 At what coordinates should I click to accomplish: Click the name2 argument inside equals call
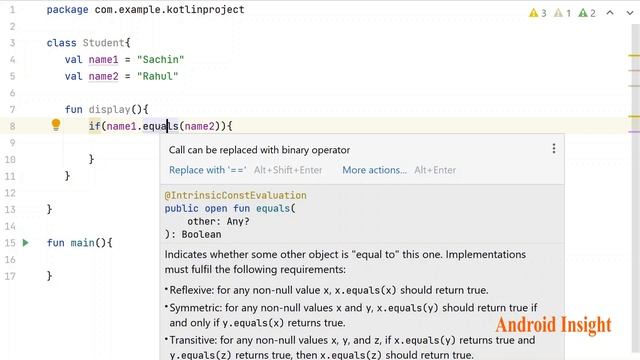(x=200, y=126)
